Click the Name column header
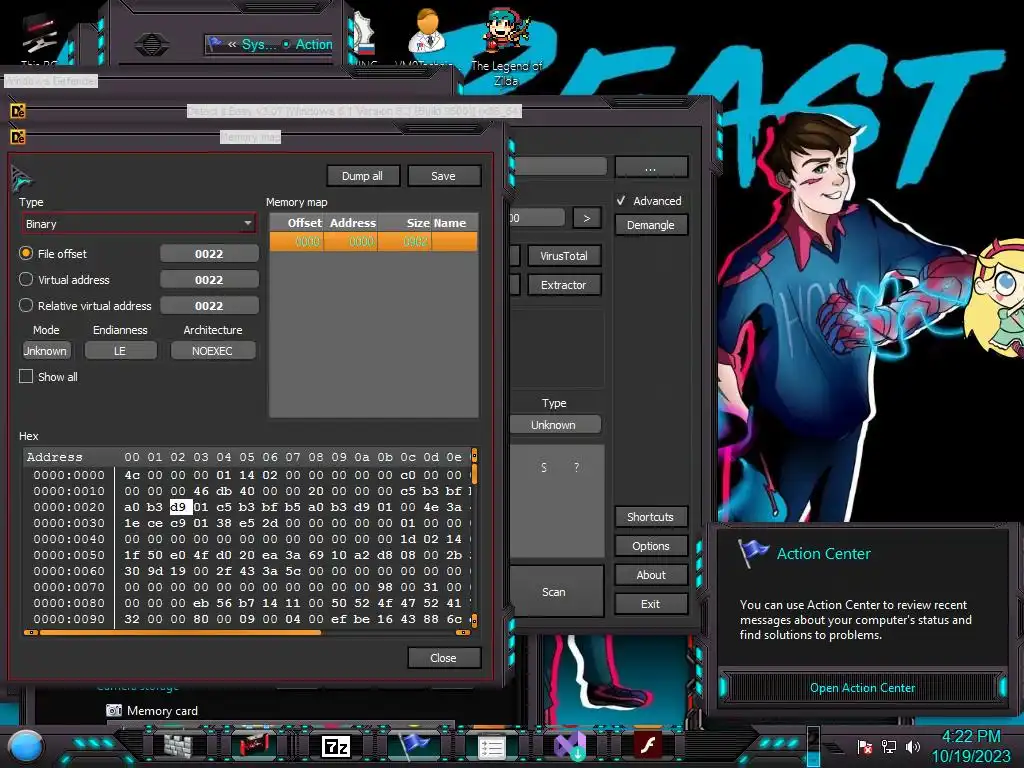1024x768 pixels. [455, 223]
